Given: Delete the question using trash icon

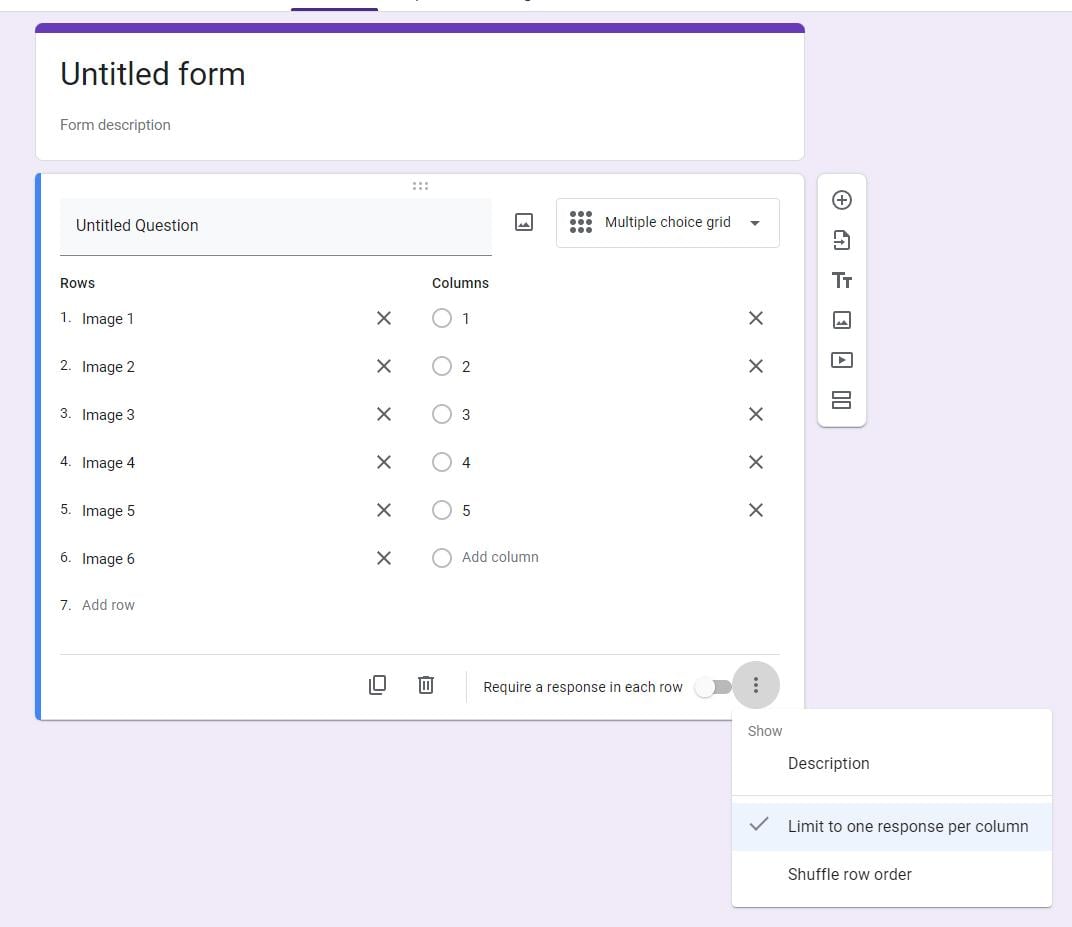Looking at the screenshot, I should 426,685.
